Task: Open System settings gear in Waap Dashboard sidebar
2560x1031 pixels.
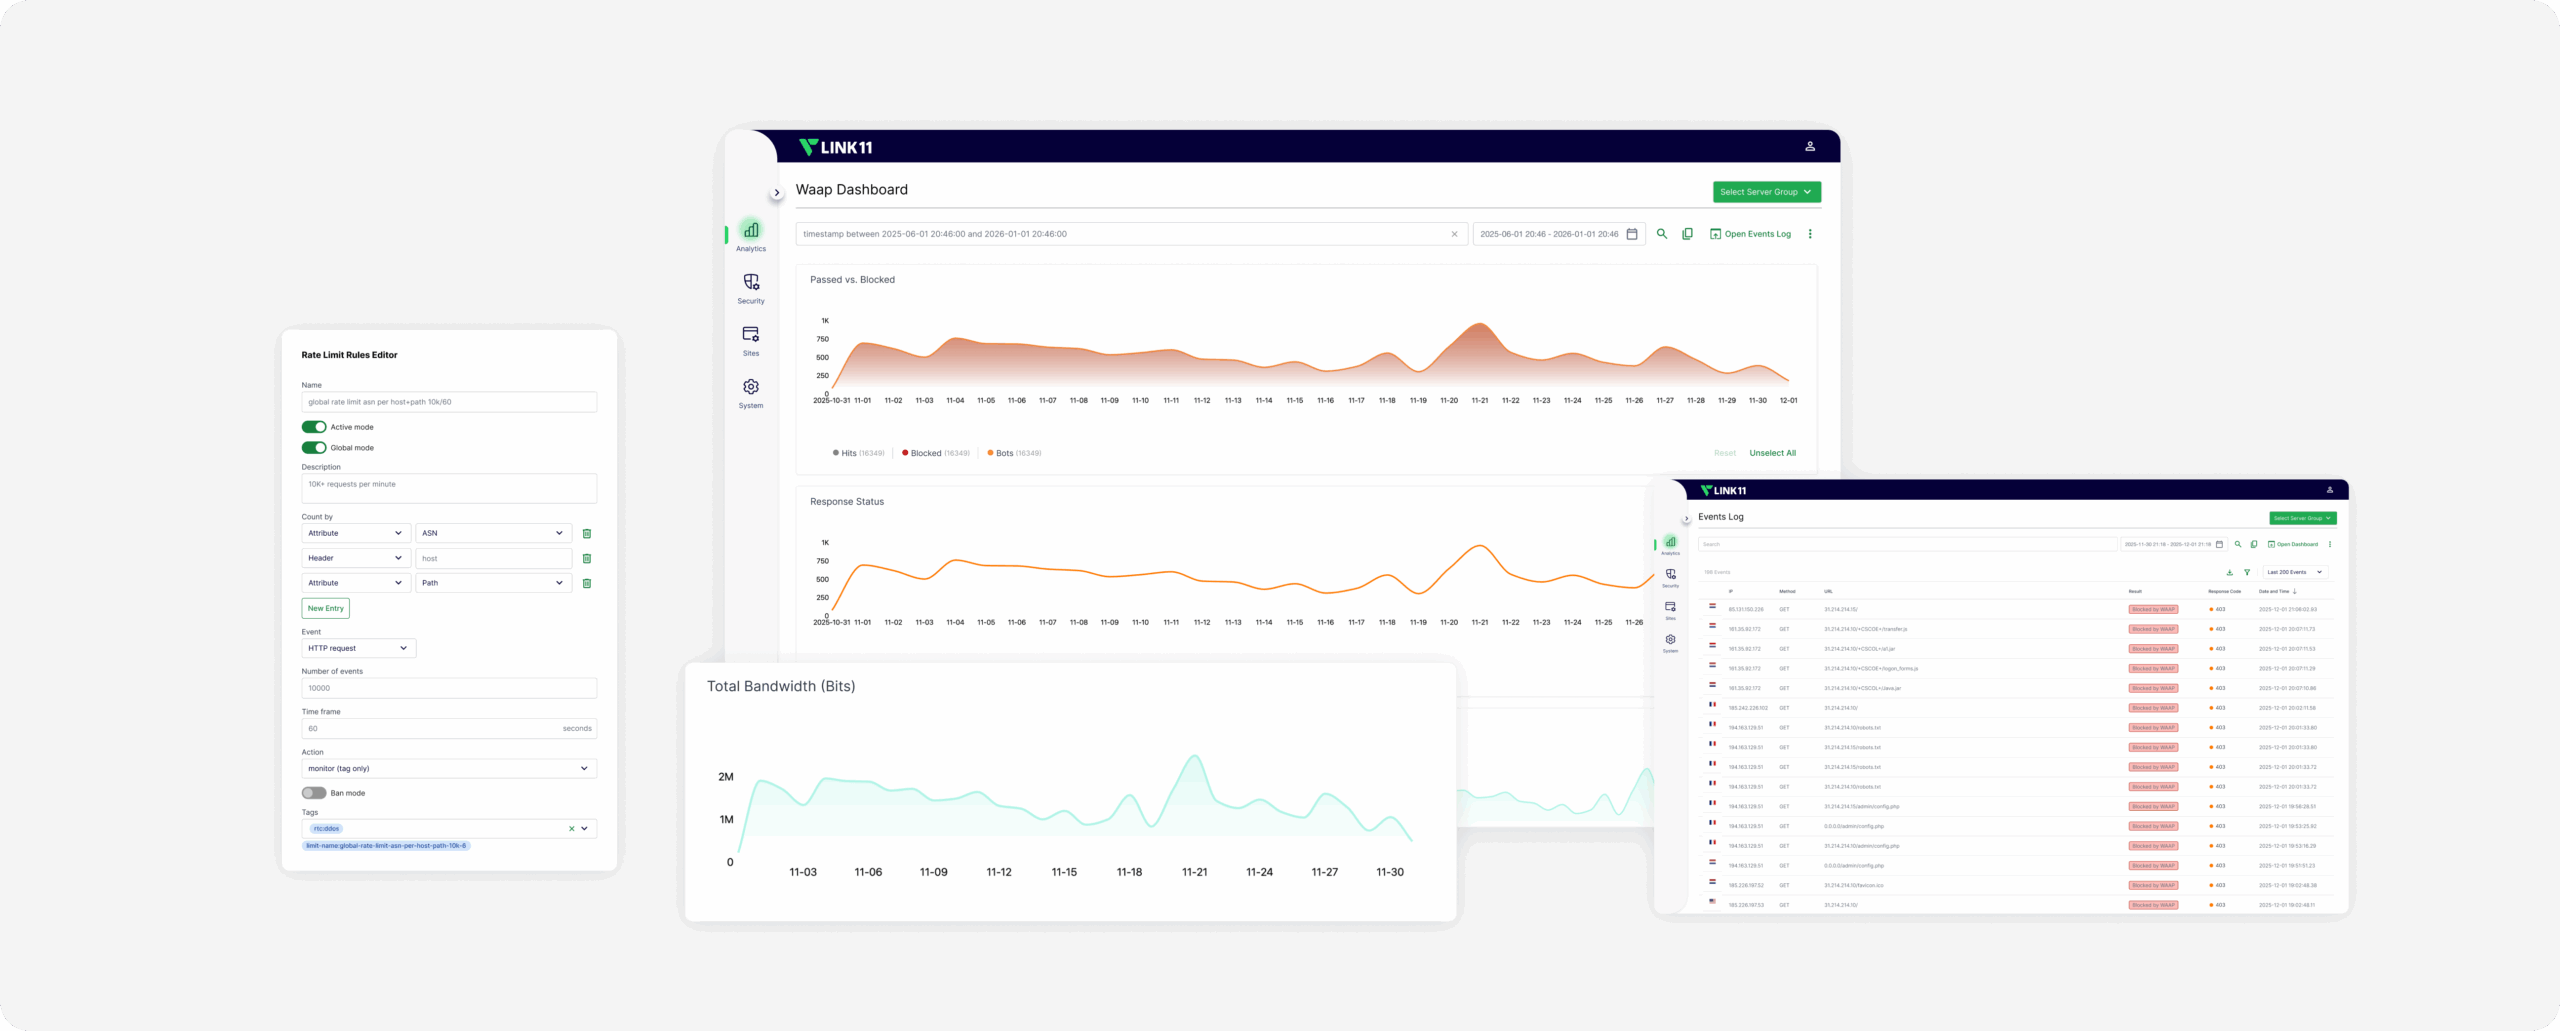Action: pos(751,391)
